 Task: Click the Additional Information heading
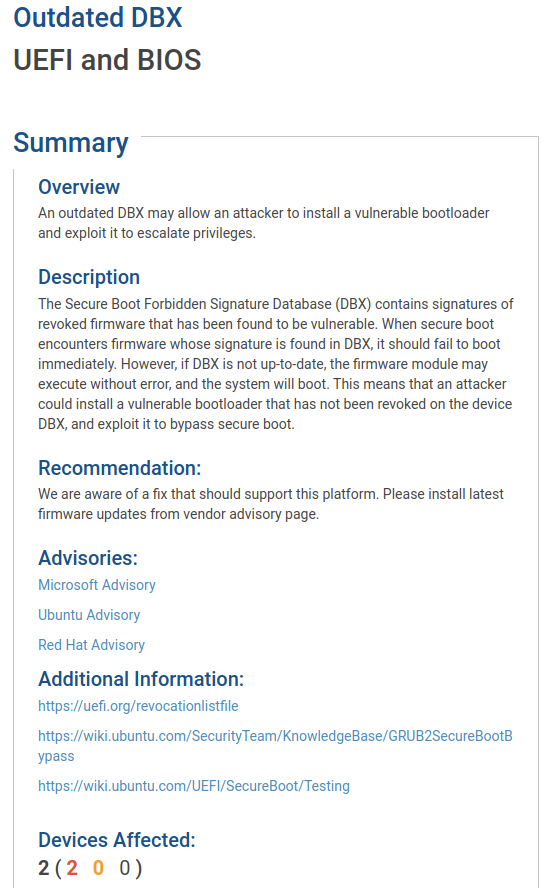[141, 679]
